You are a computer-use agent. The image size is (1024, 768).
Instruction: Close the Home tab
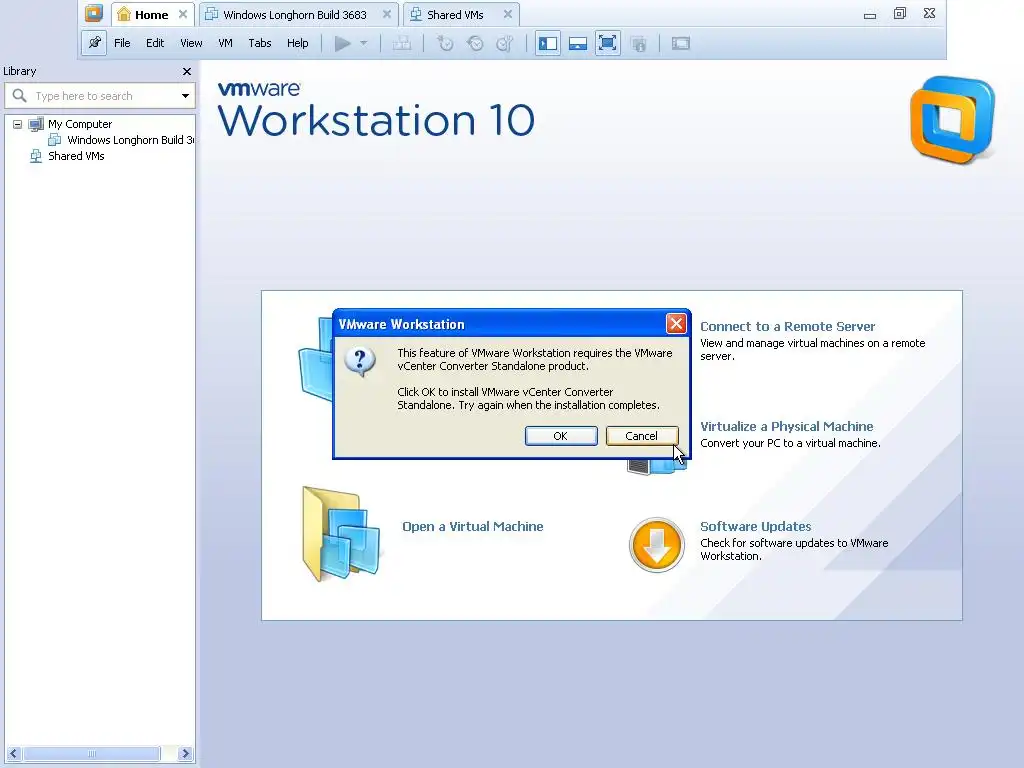183,14
